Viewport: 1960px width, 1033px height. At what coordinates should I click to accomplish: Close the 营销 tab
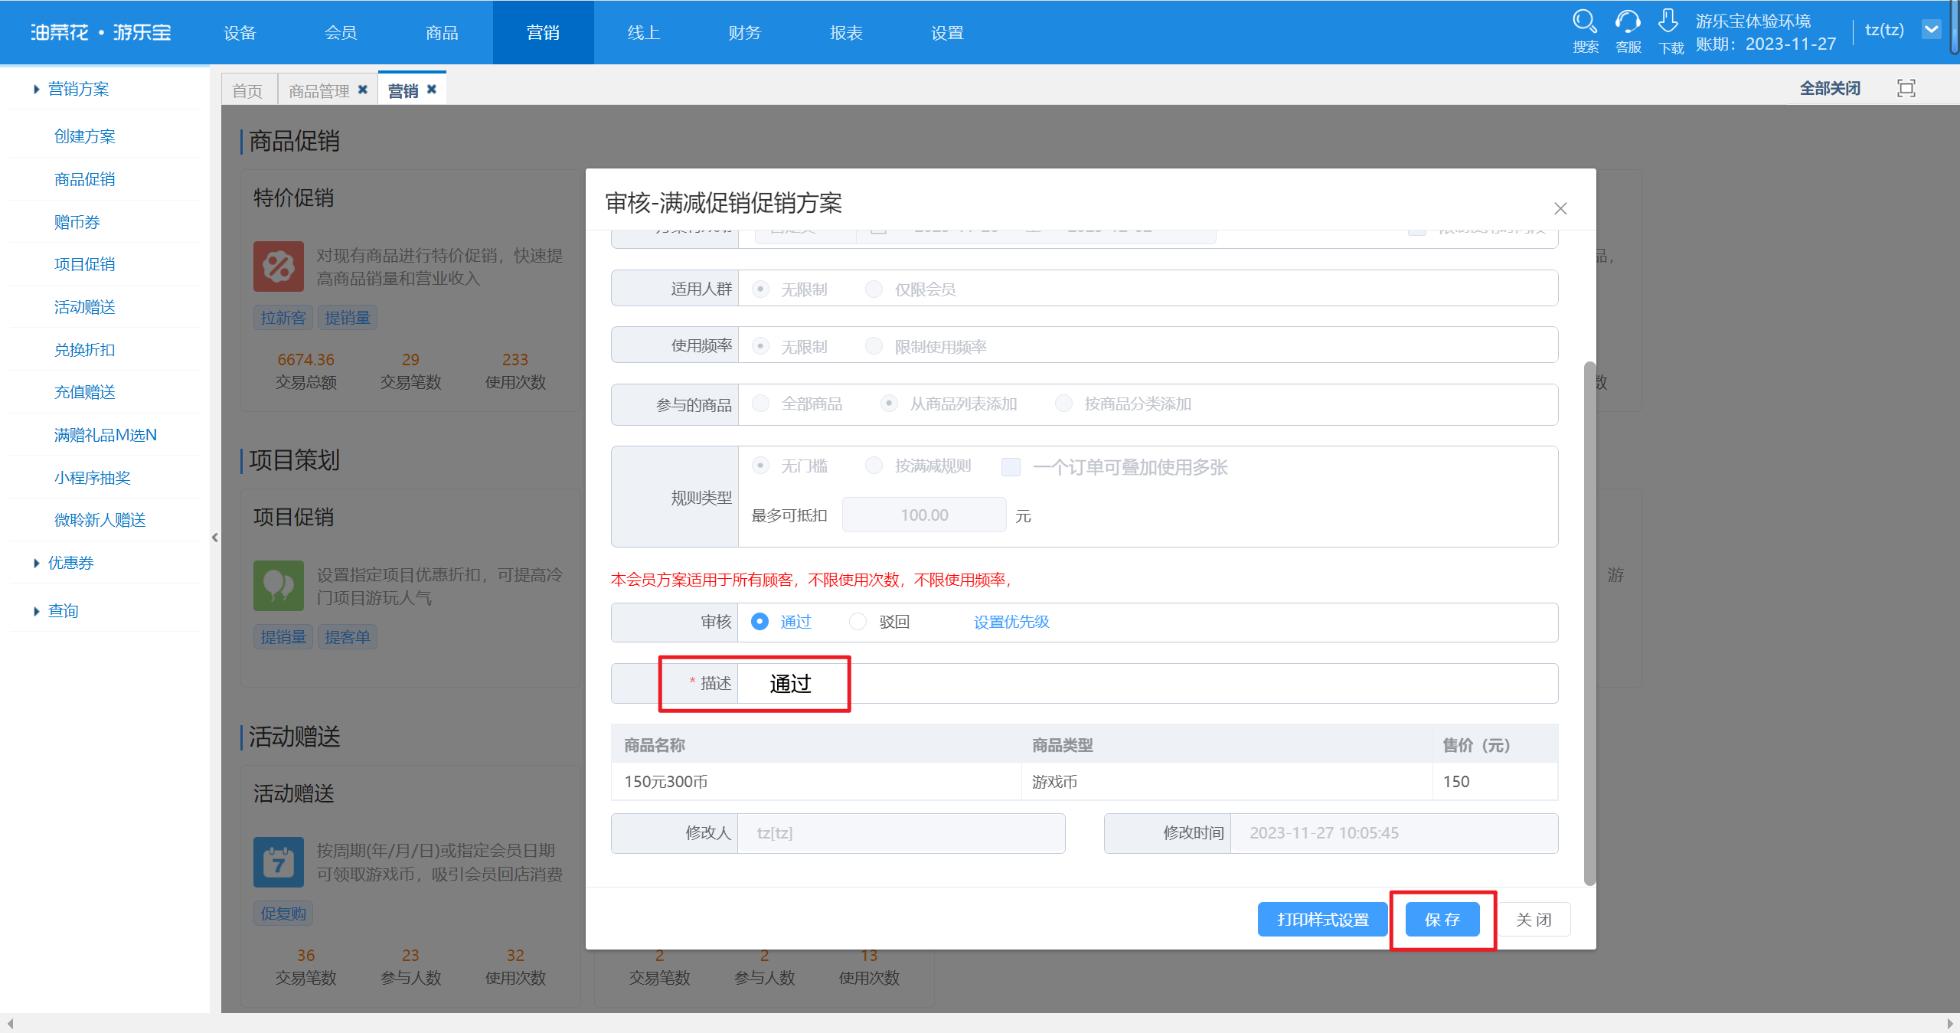432,89
